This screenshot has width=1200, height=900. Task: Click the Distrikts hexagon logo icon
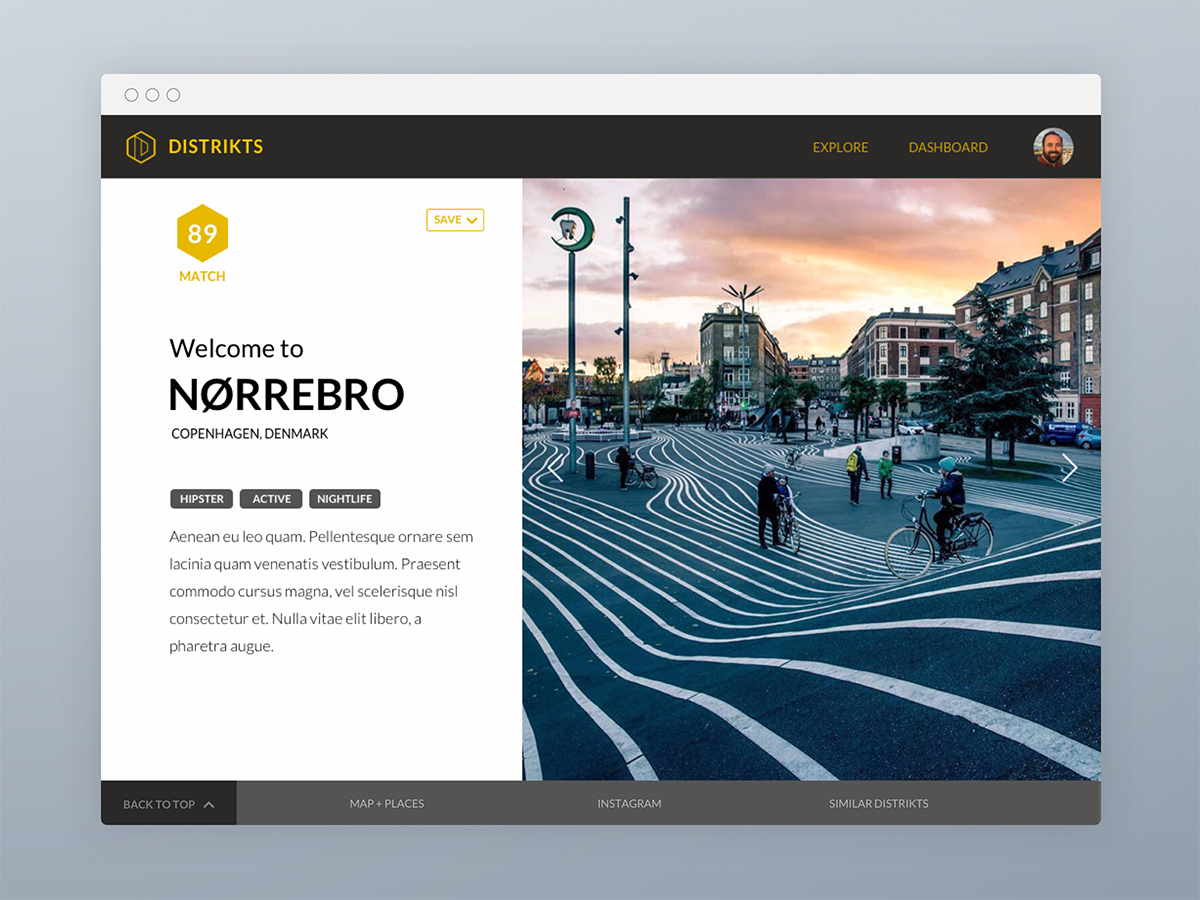tap(141, 147)
